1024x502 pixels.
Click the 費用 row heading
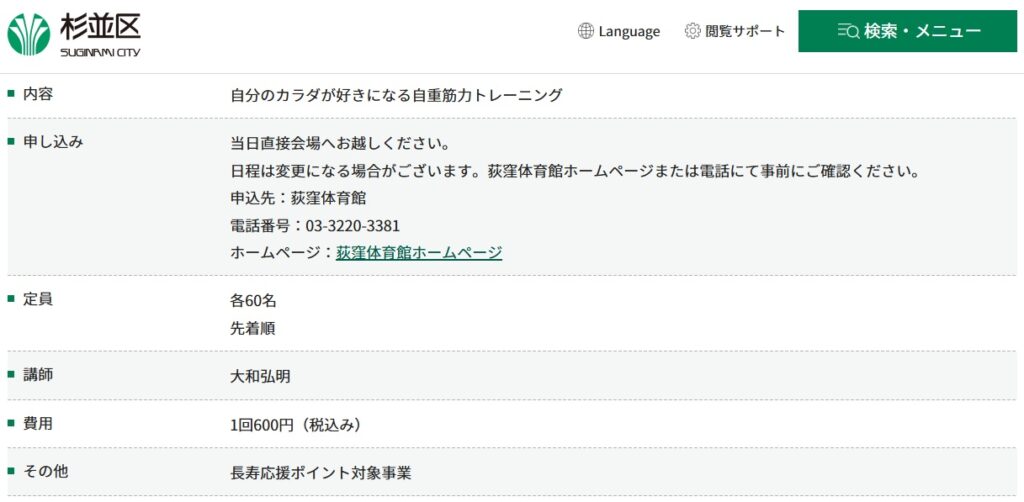click(x=38, y=424)
